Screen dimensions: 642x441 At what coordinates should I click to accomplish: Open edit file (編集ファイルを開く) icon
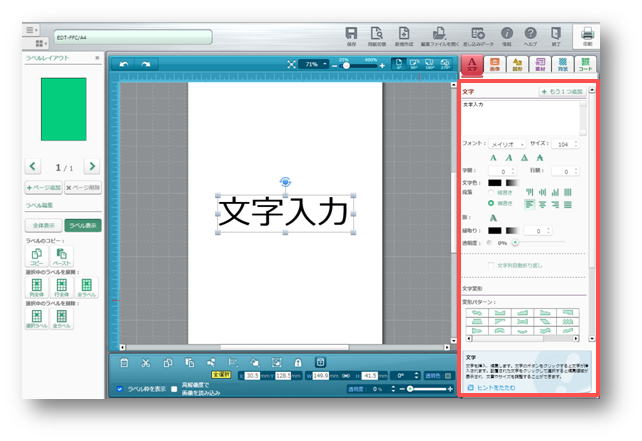click(x=439, y=34)
